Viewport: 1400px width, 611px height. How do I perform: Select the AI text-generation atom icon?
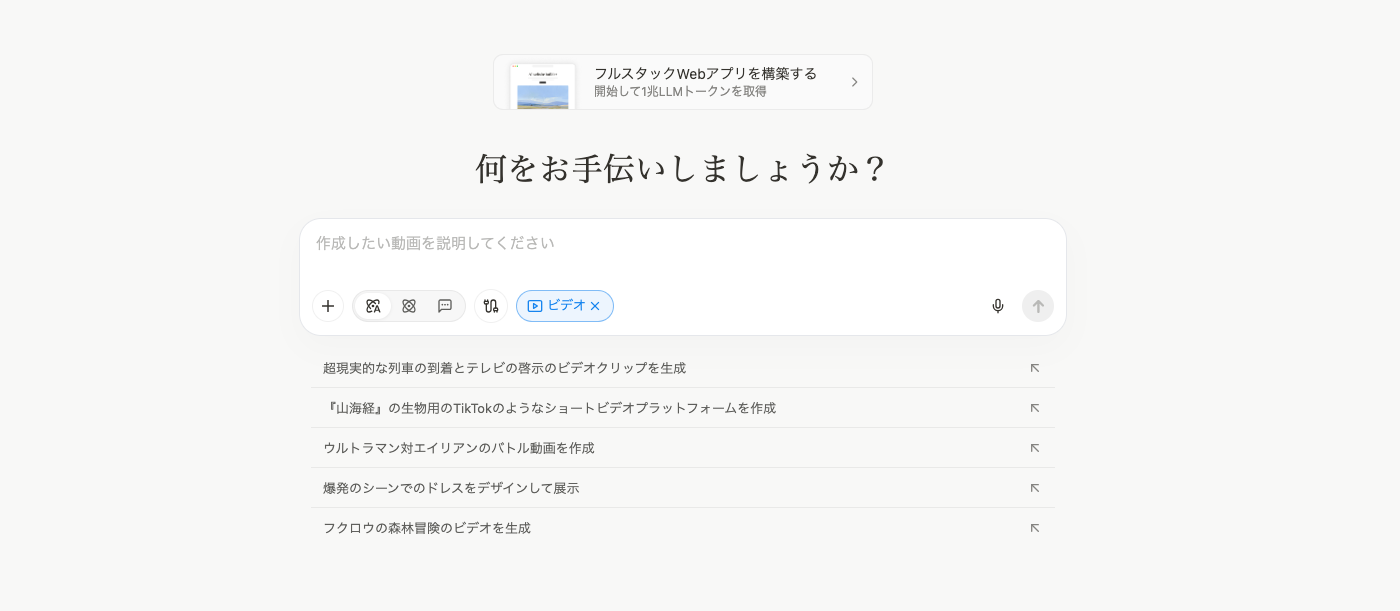click(x=373, y=306)
